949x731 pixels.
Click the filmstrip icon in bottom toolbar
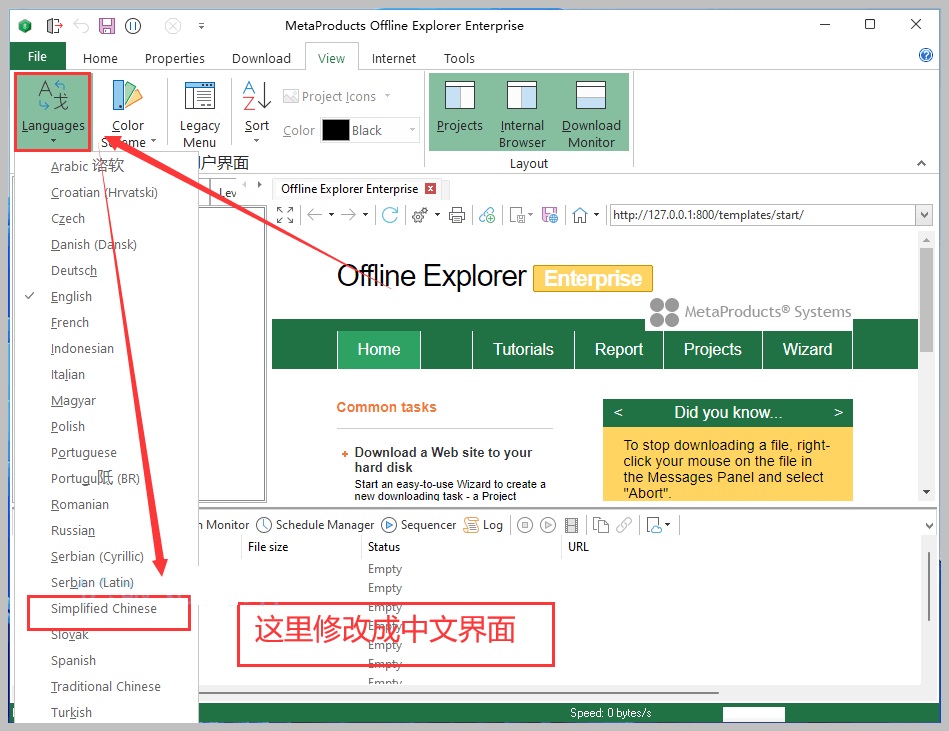pos(571,525)
